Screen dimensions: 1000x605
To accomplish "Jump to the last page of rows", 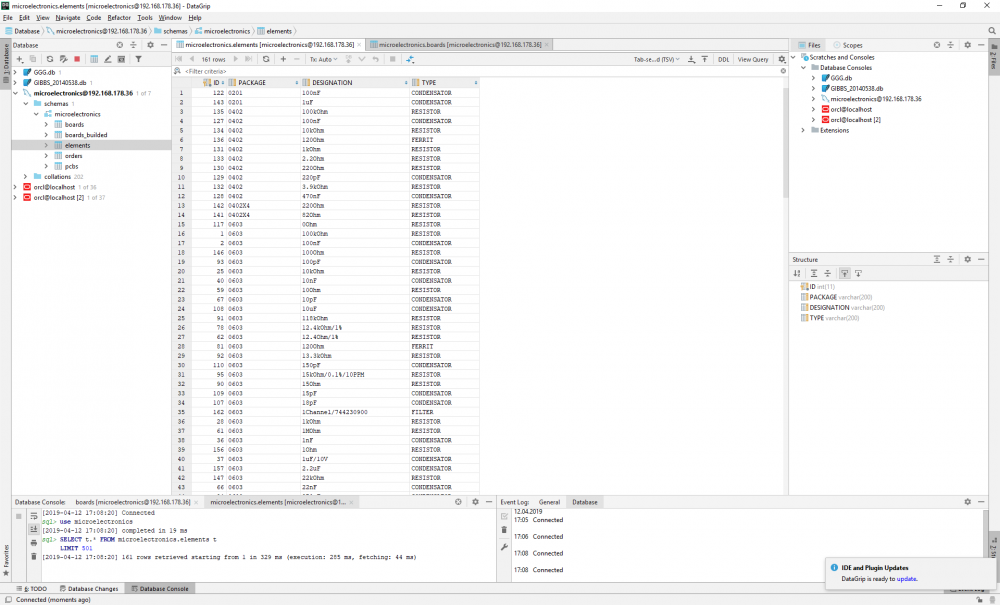I will 250,59.
